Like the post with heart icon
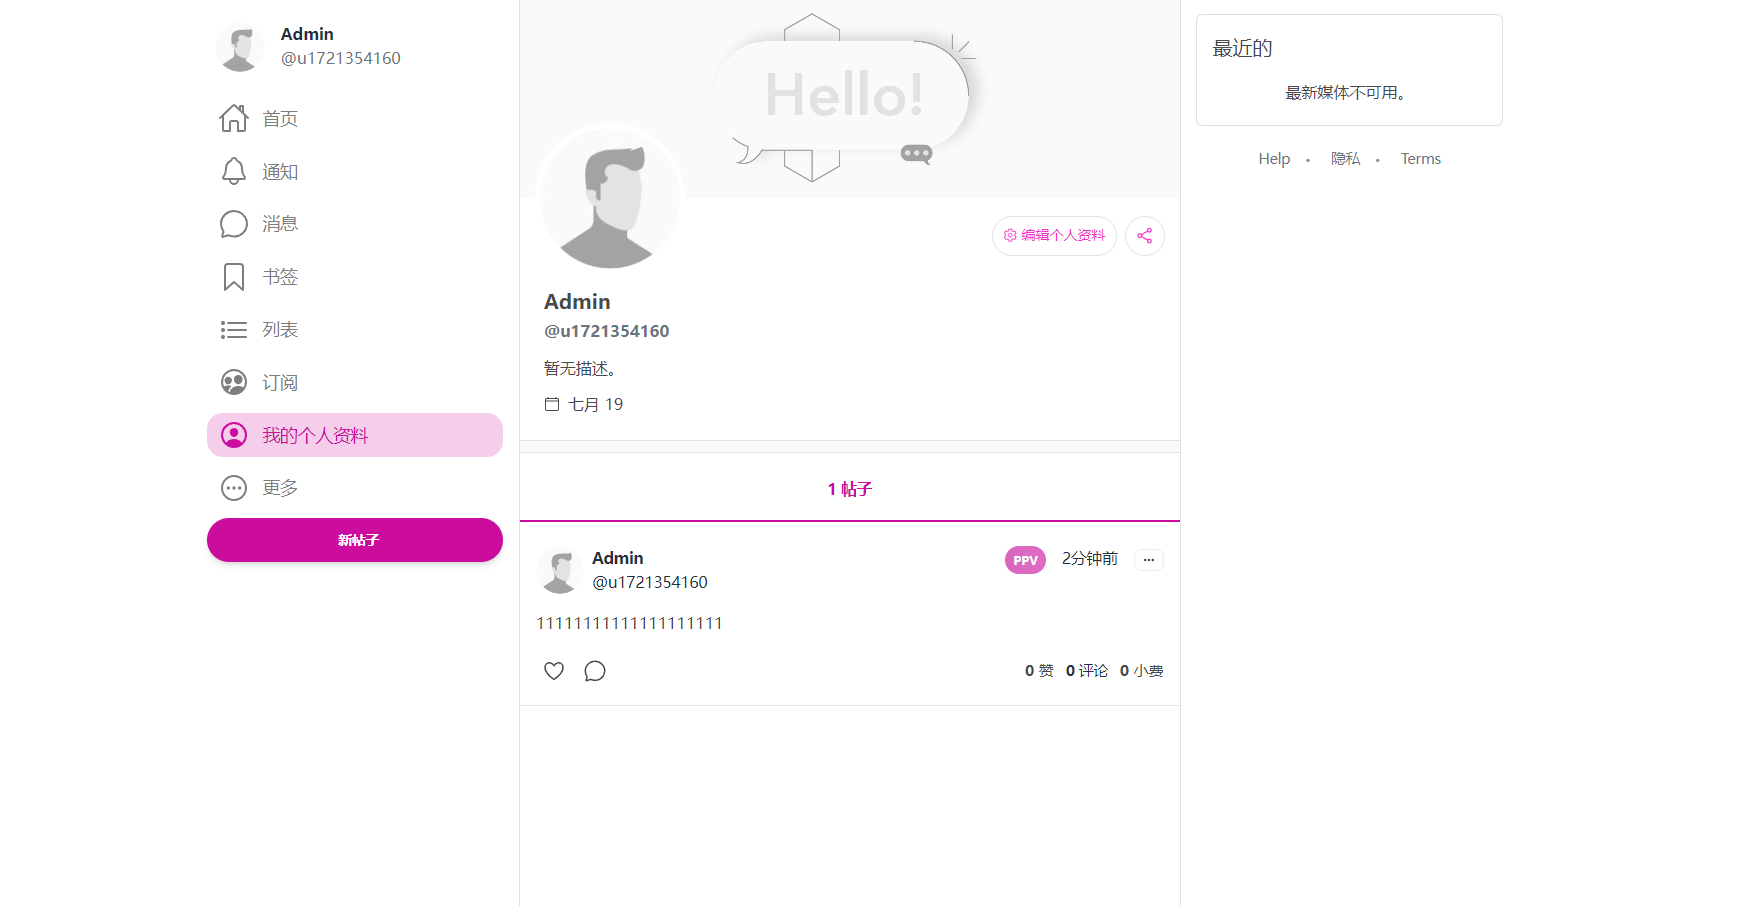 click(x=554, y=671)
